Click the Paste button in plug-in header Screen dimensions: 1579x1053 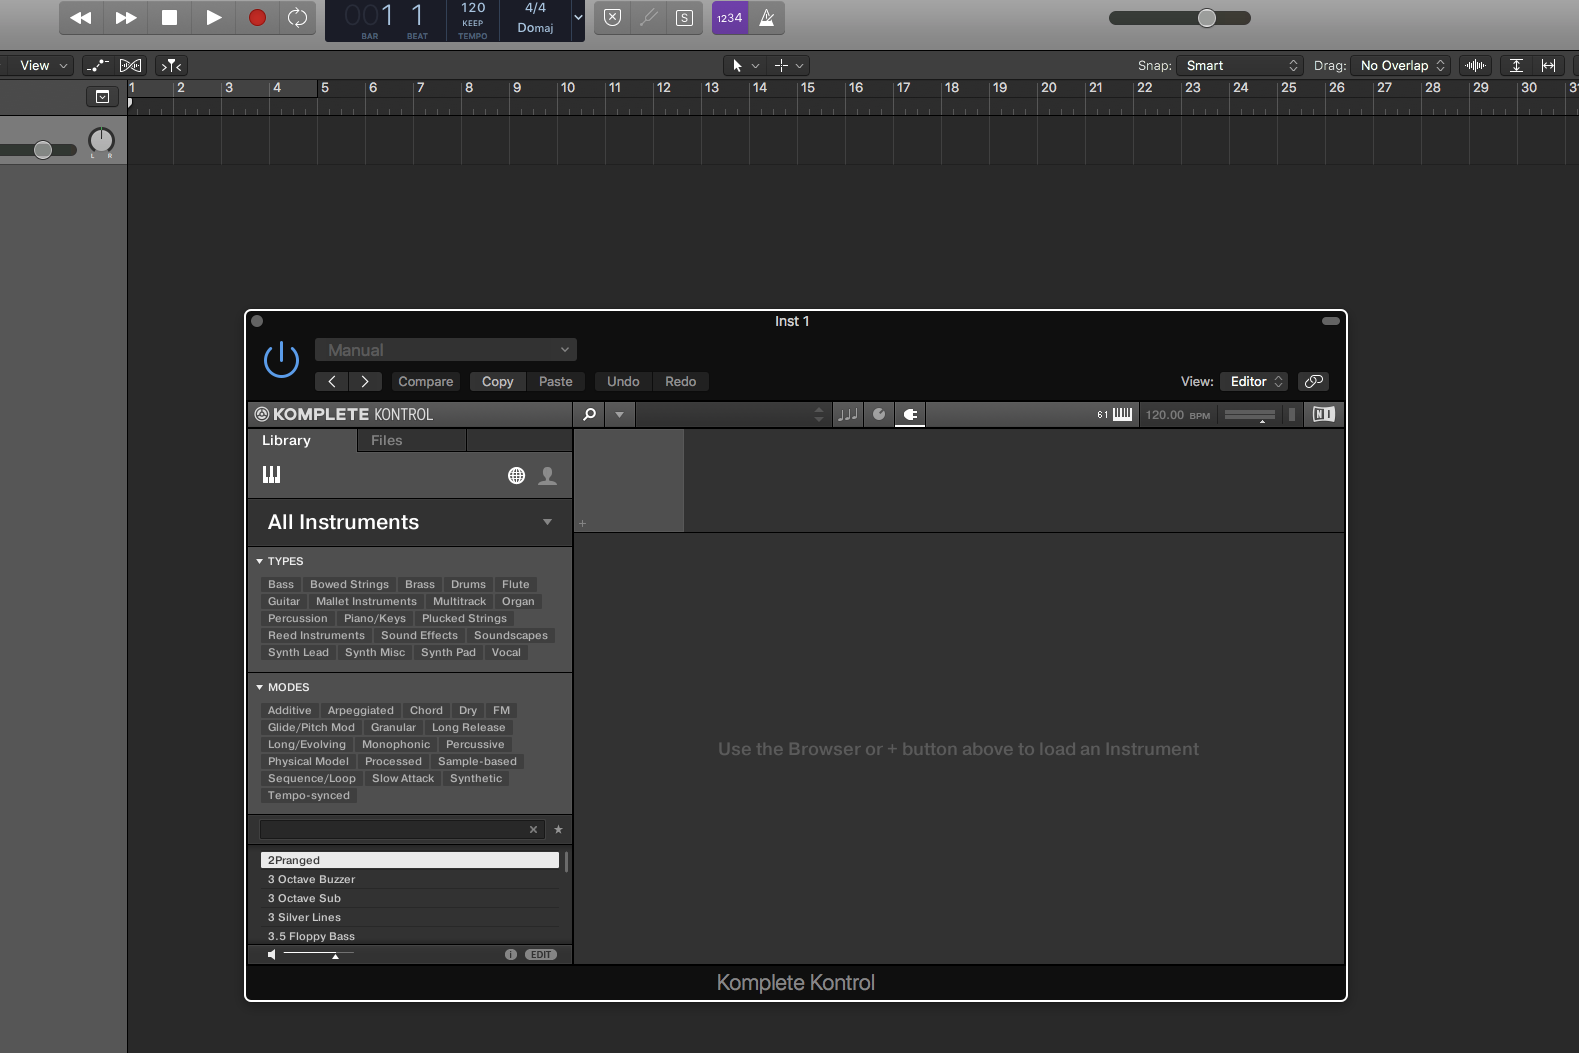tap(556, 381)
